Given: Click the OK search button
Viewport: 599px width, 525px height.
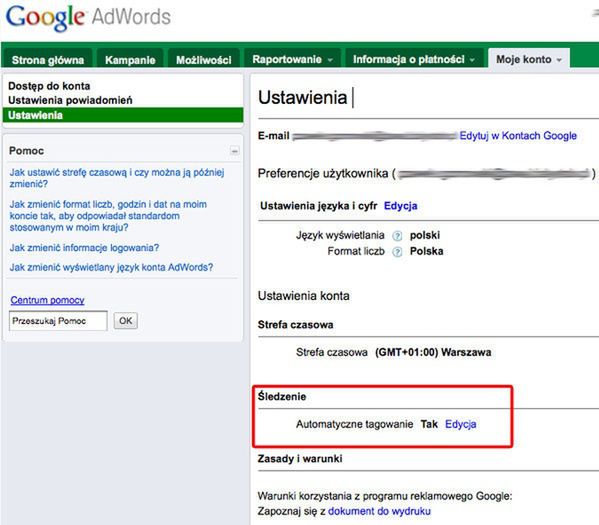Looking at the screenshot, I should 126,321.
